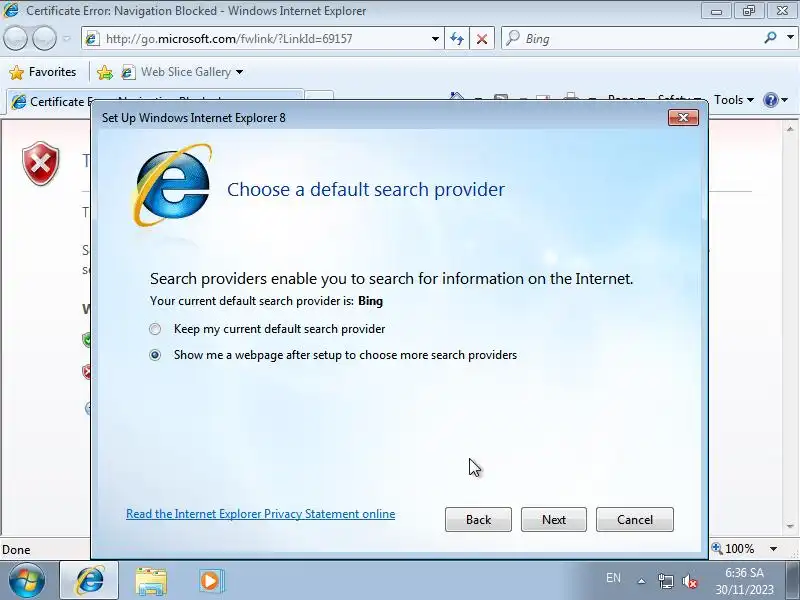Select the Certificate Error browser tab
Screen dimensions: 800x600
pyautogui.click(x=51, y=101)
